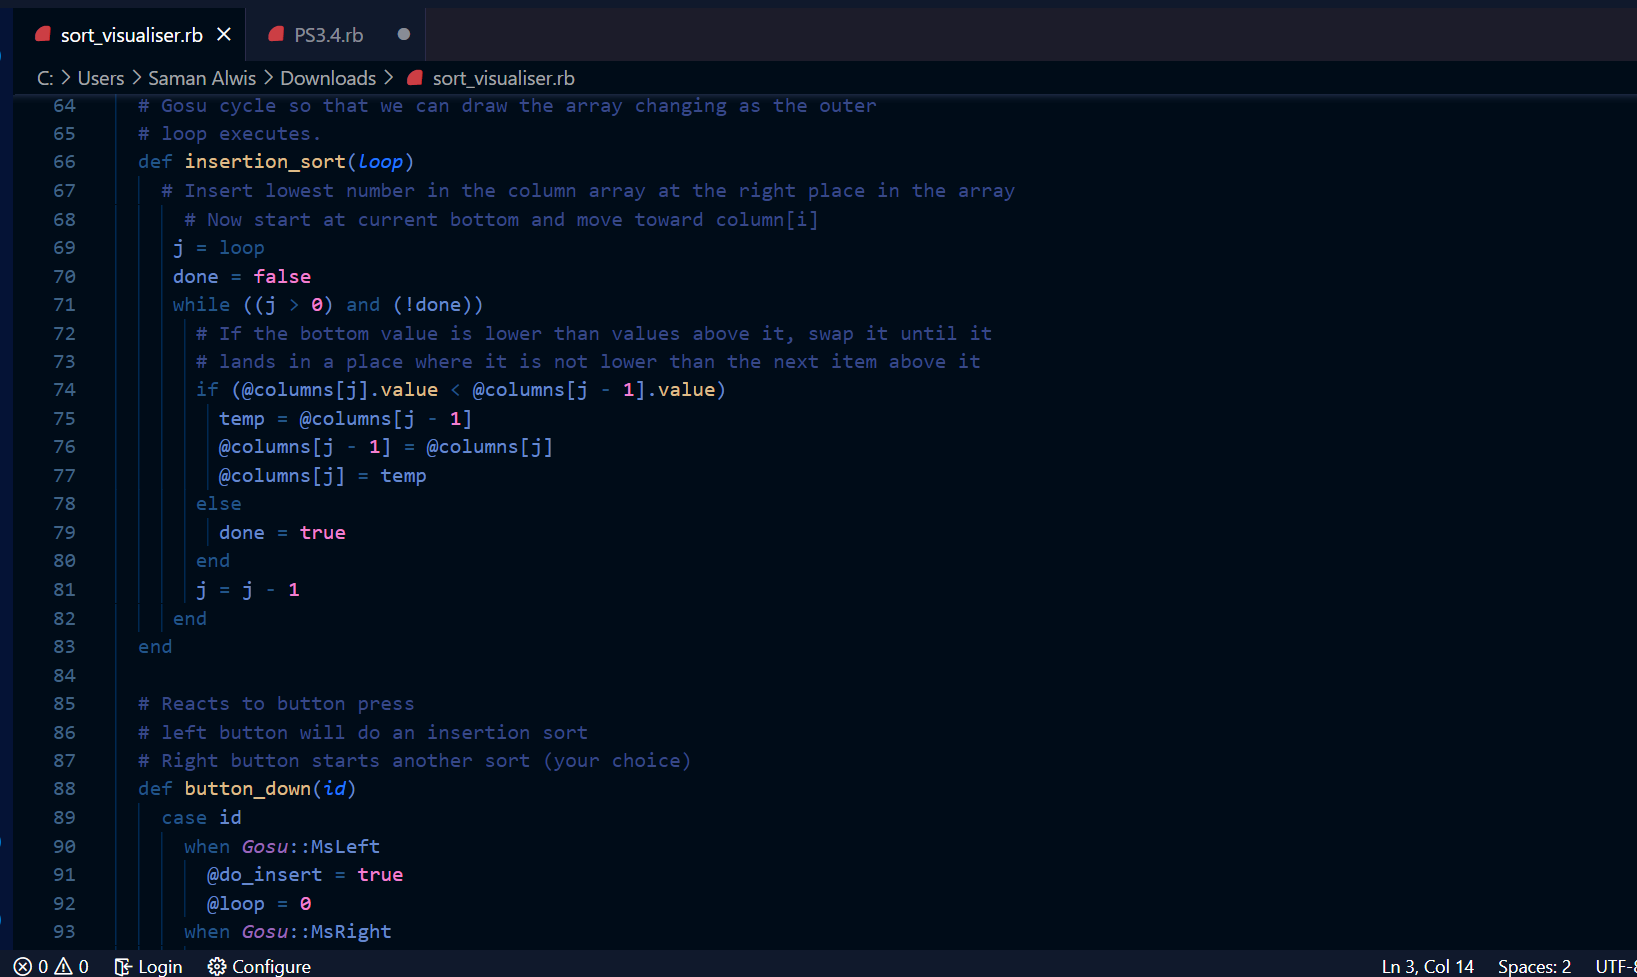The image size is (1637, 977).
Task: Click comment '# Reacts to button press'
Action: 276,704
